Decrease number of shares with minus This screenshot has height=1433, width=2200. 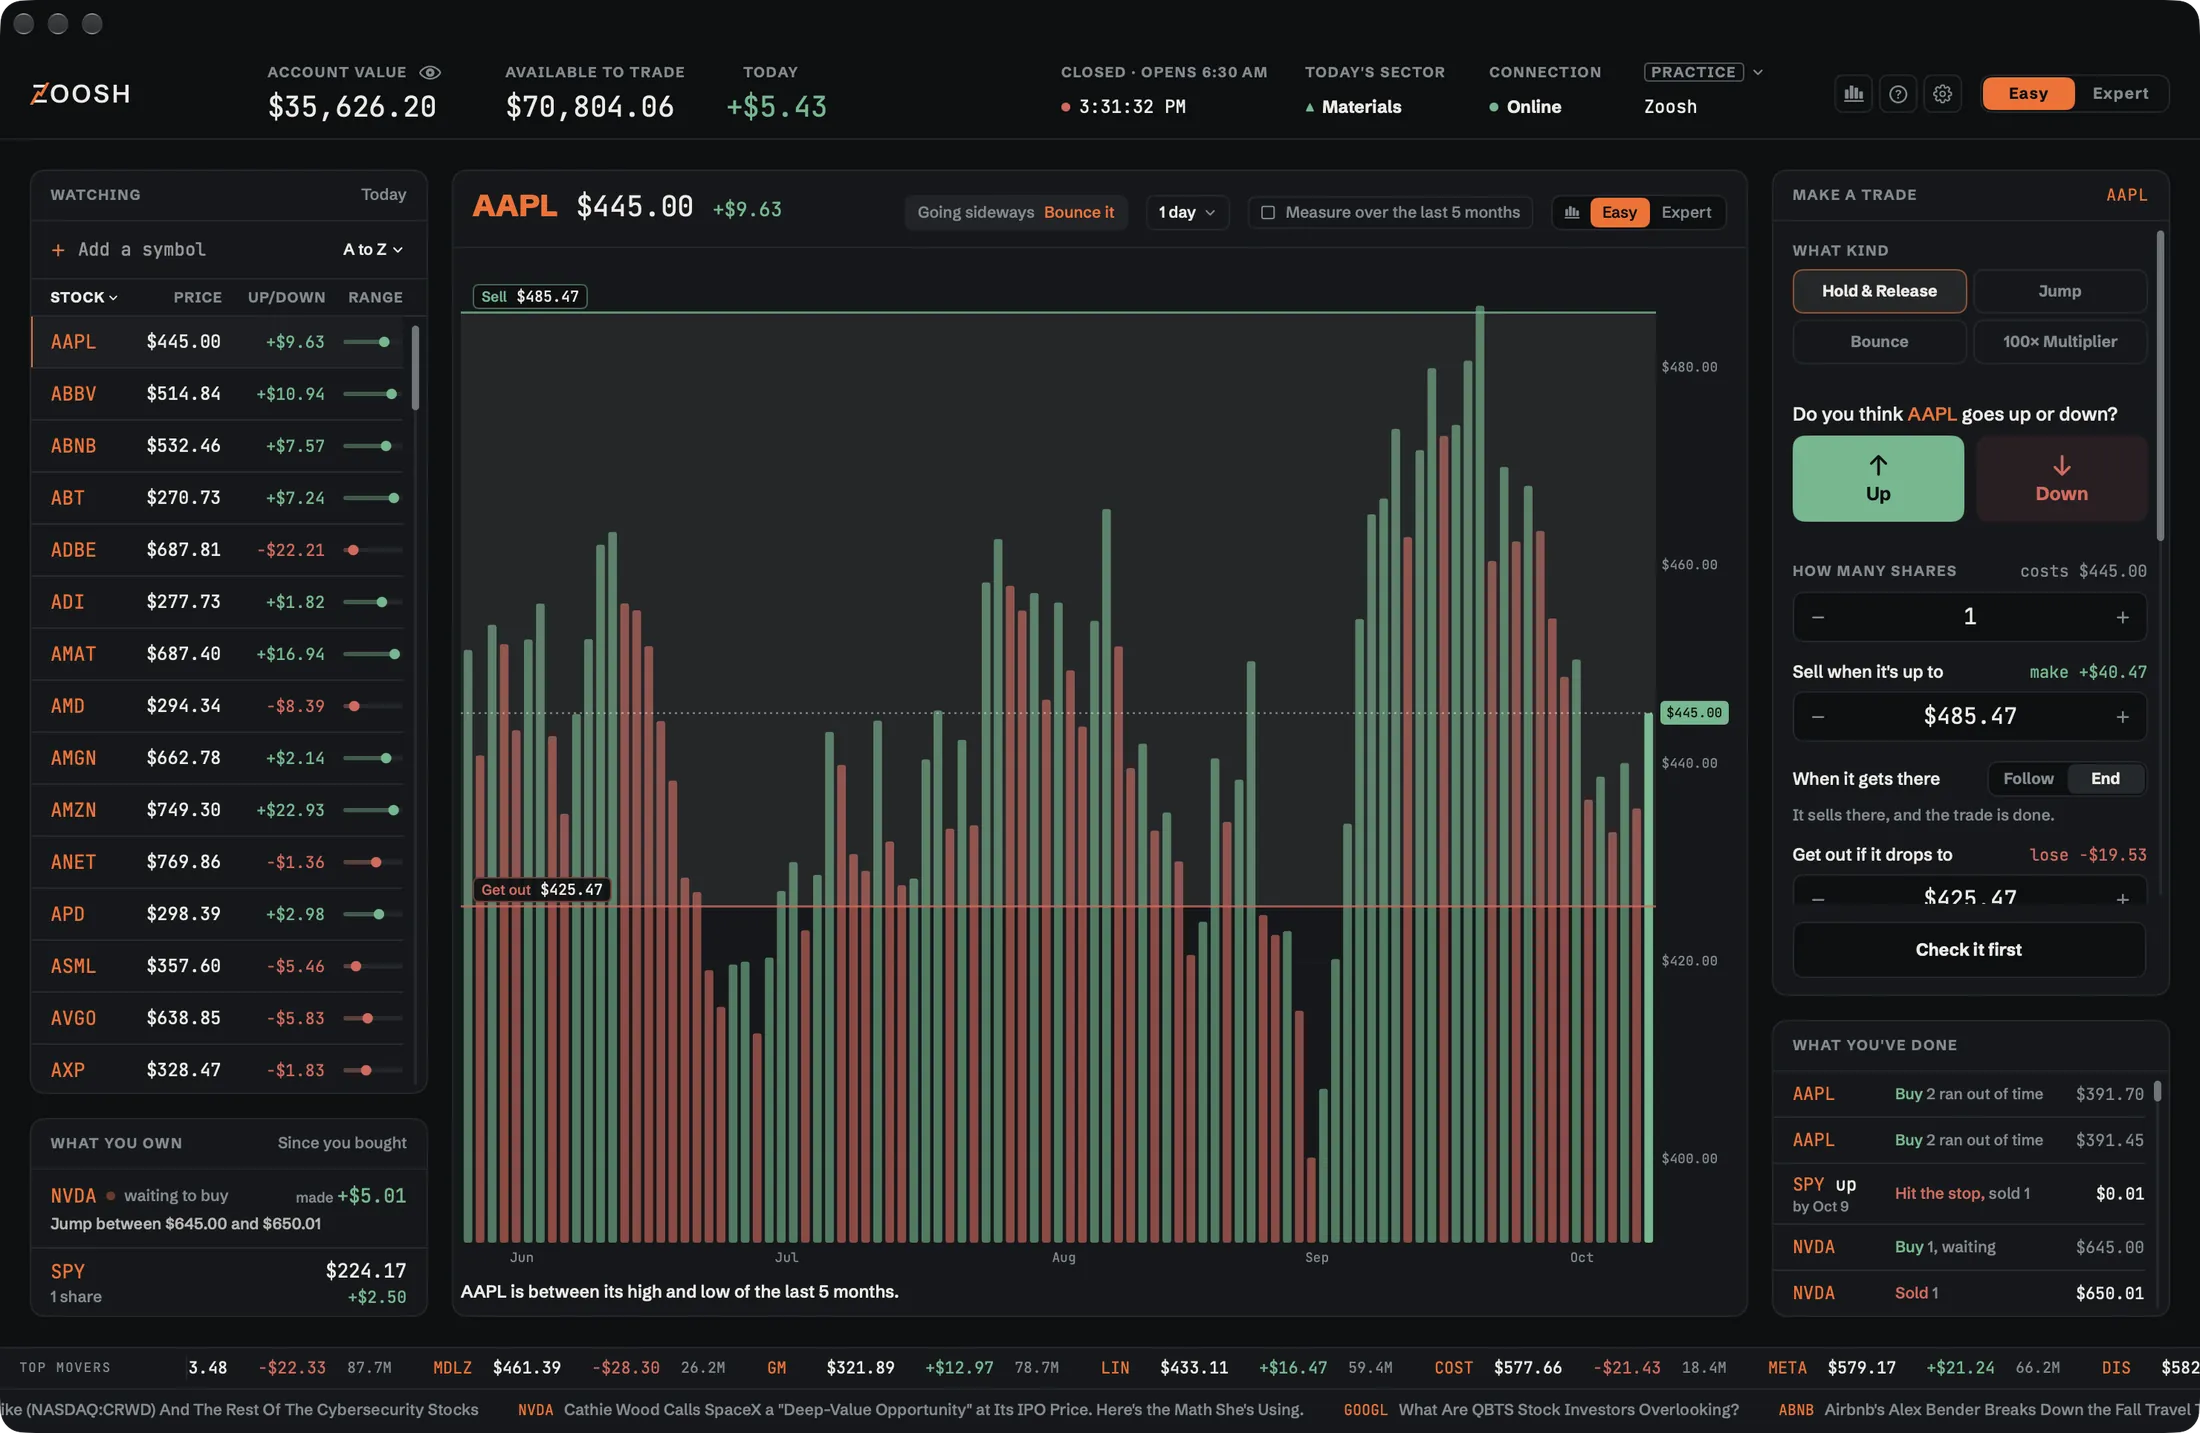pyautogui.click(x=1818, y=617)
